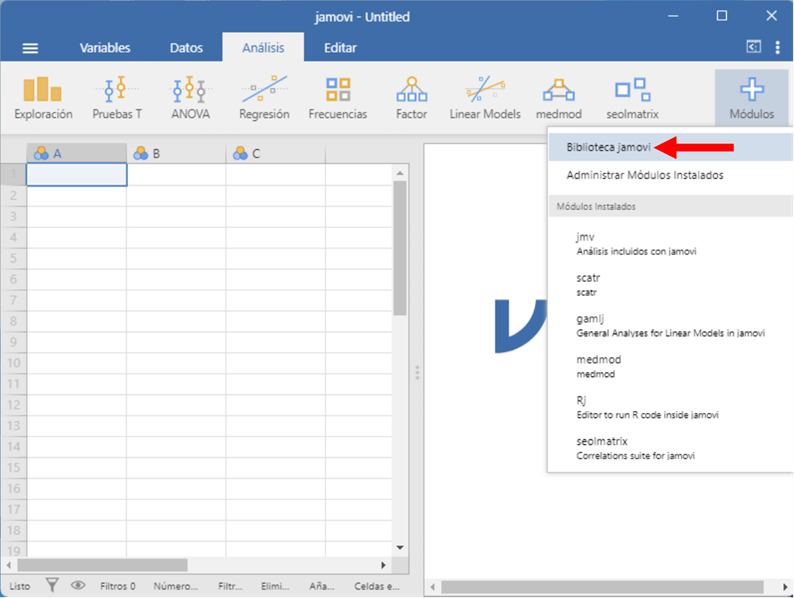Open the hamburger main menu
Viewport: 794px width, 598px height.
(x=31, y=48)
